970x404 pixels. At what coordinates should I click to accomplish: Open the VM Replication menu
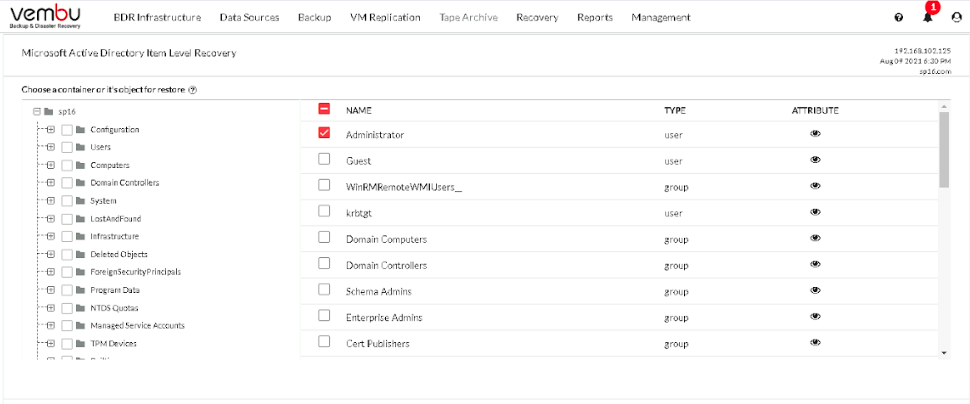point(385,17)
